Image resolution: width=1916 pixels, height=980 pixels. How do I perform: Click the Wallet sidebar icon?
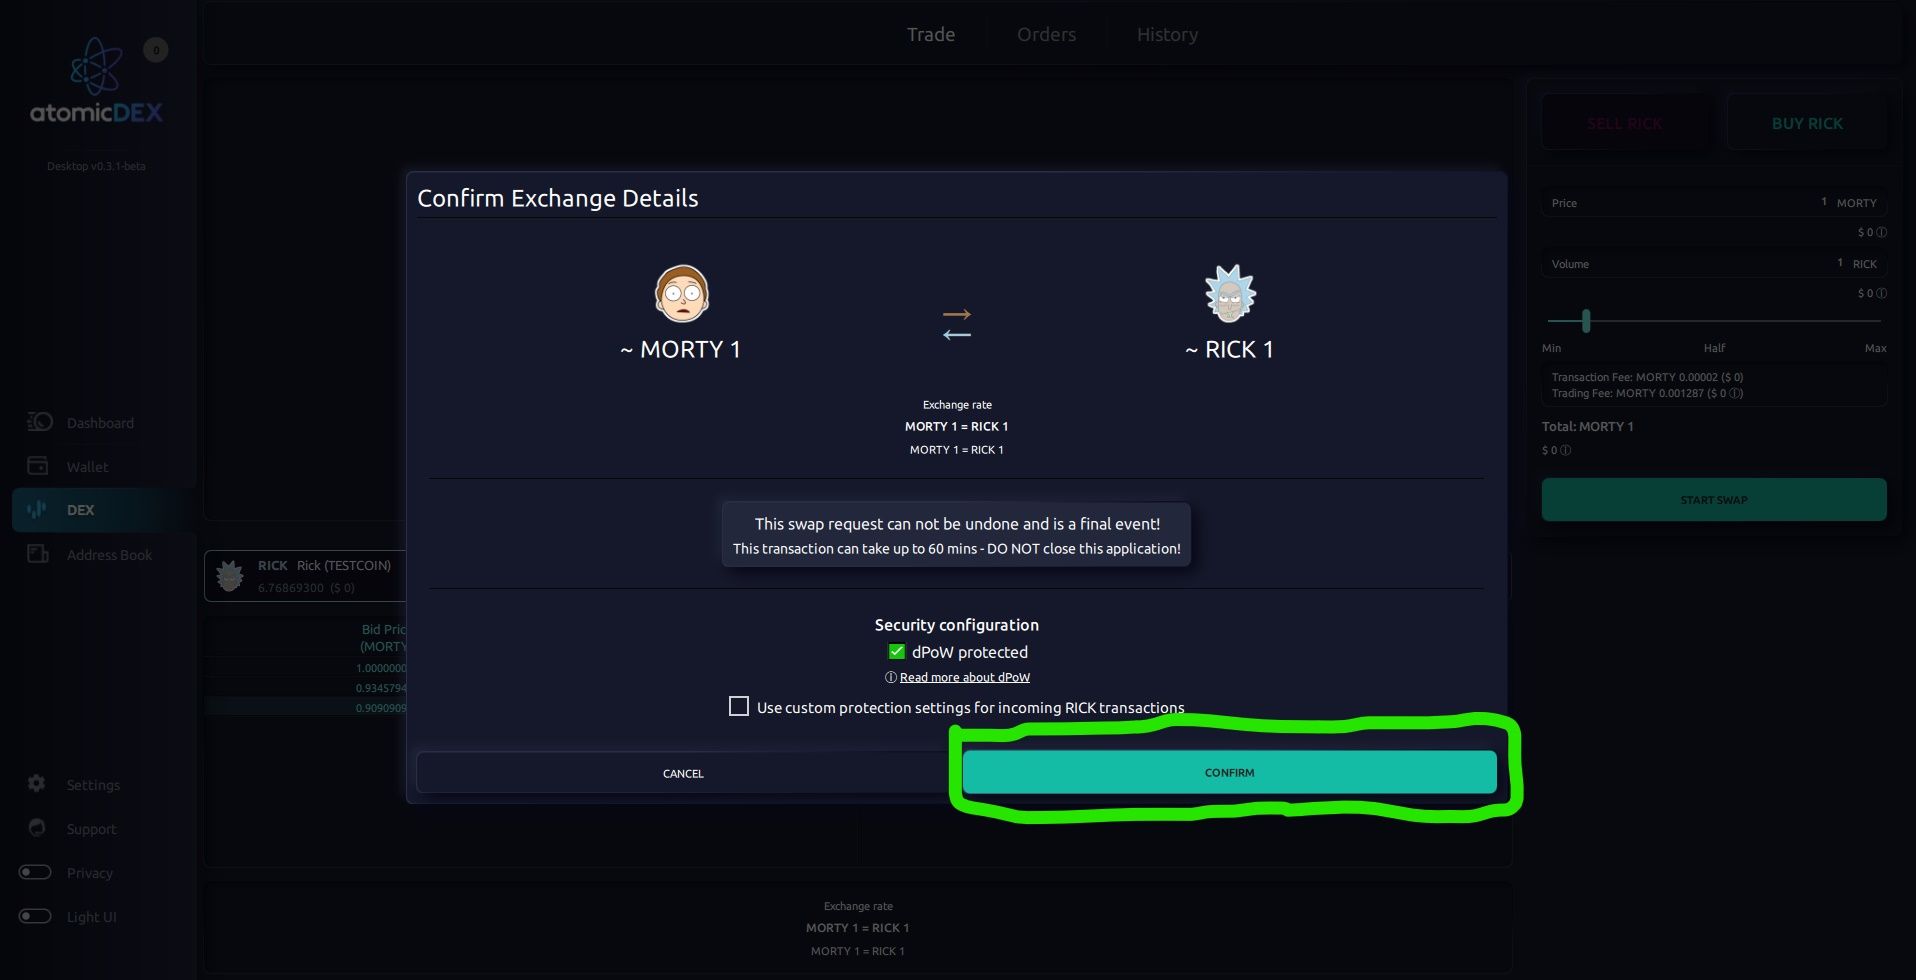tap(38, 466)
